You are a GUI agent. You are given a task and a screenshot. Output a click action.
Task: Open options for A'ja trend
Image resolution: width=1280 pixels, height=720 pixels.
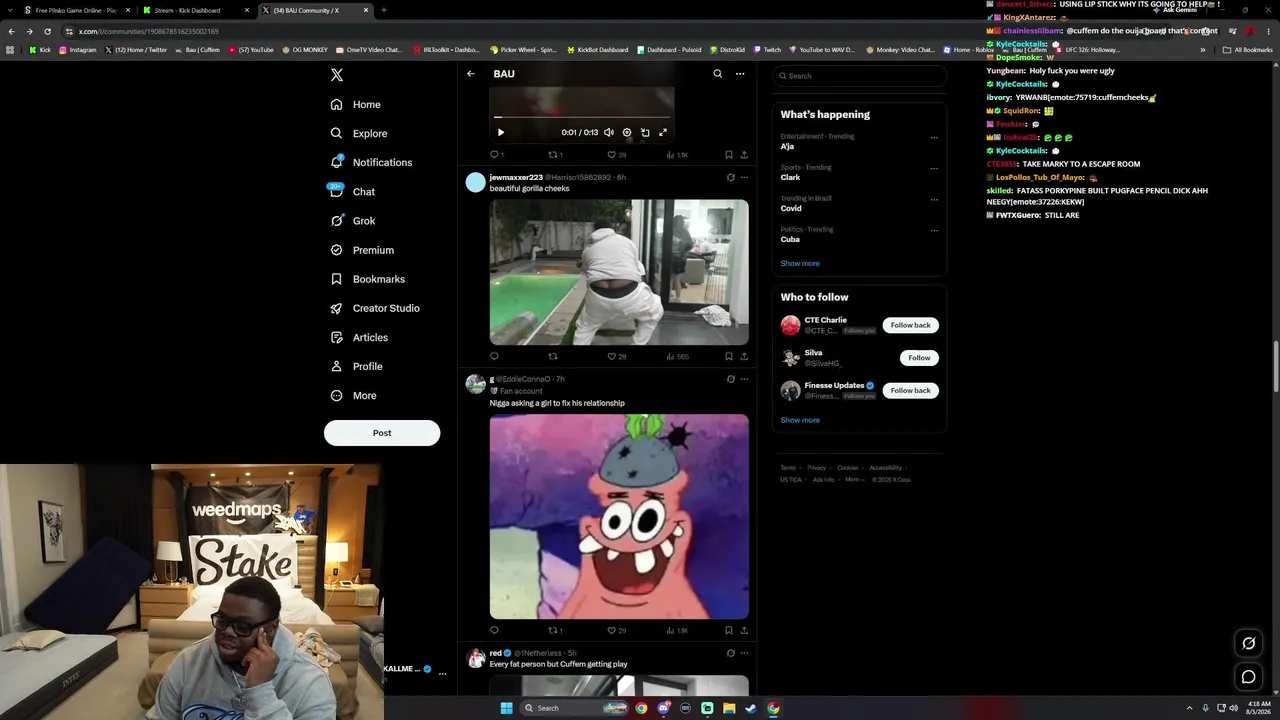point(934,138)
